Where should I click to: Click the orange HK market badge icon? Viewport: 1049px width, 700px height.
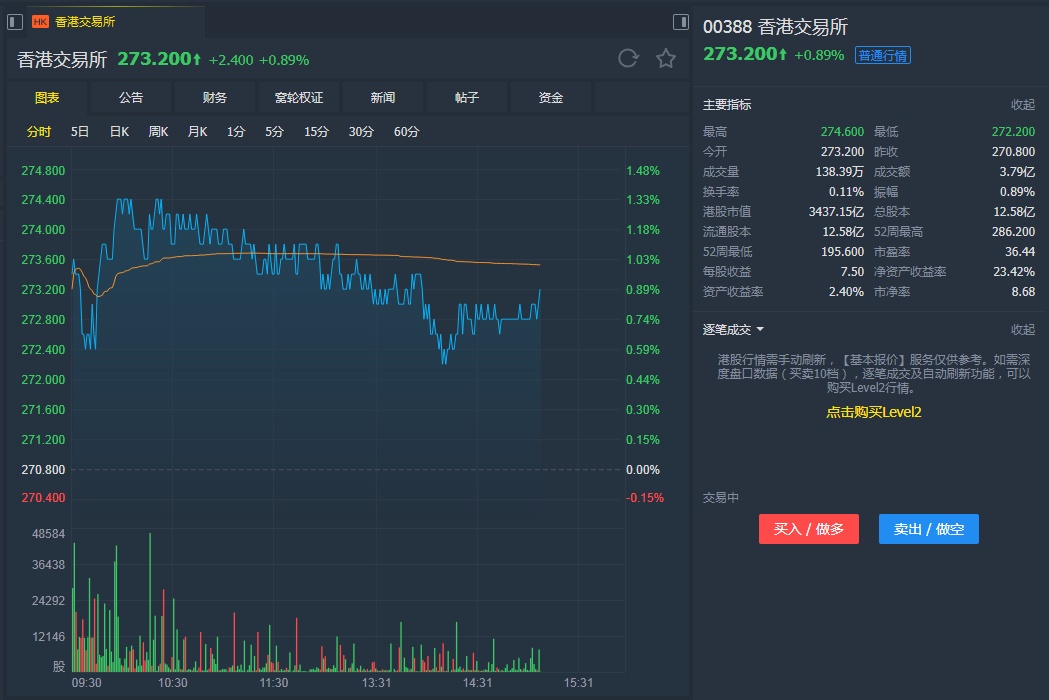[x=41, y=21]
